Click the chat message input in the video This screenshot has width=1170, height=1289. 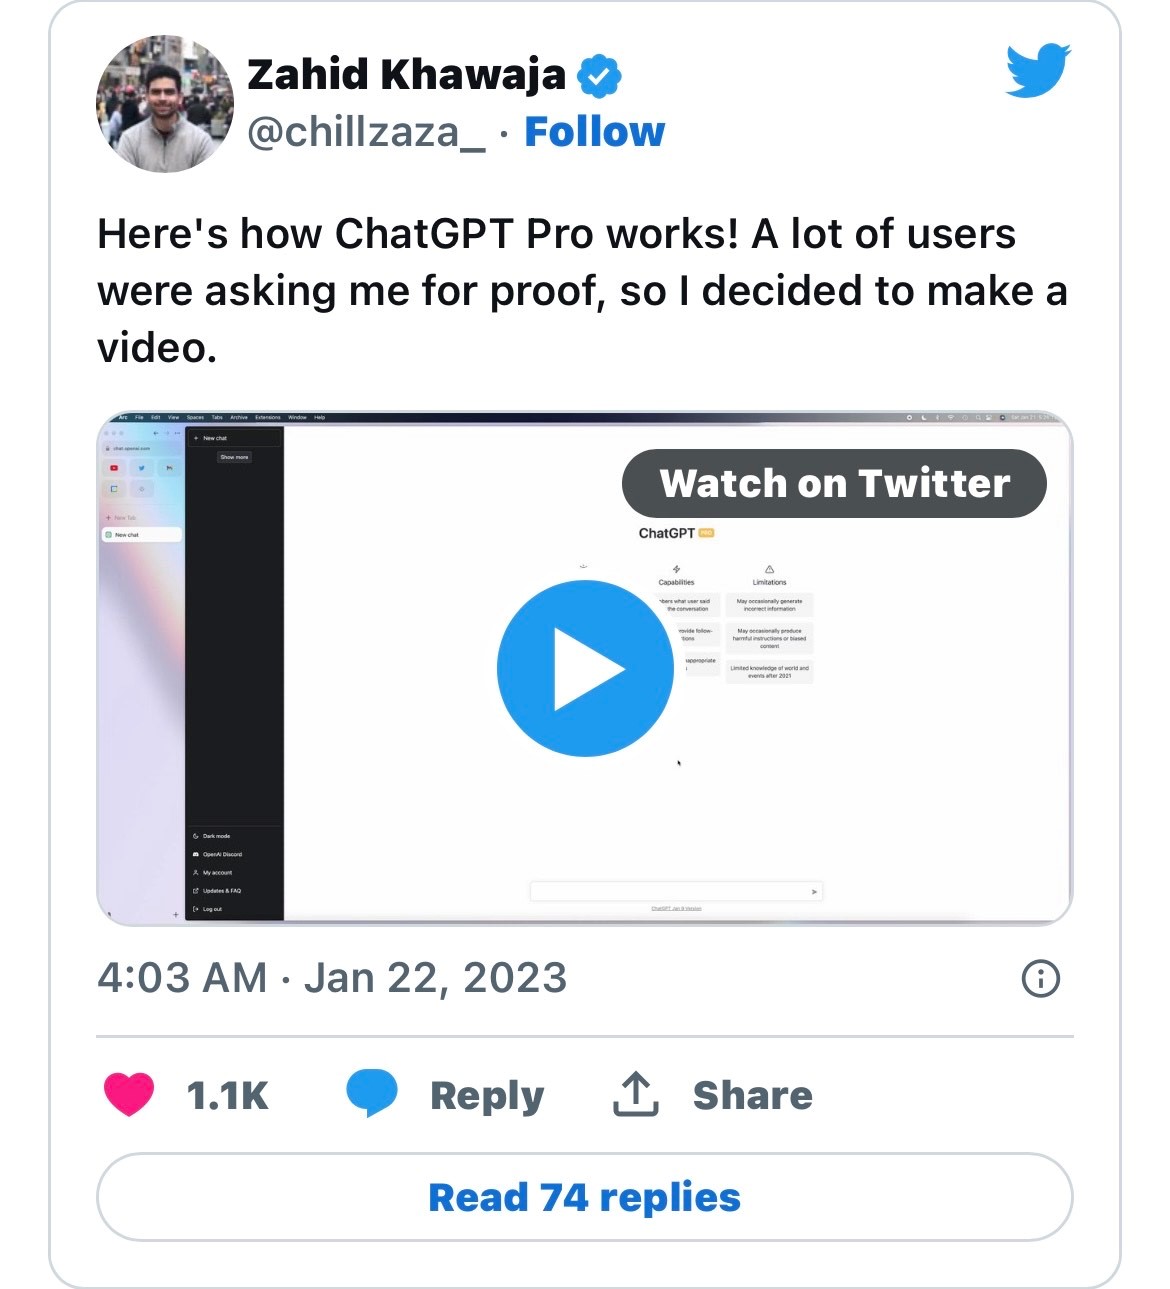pos(670,891)
